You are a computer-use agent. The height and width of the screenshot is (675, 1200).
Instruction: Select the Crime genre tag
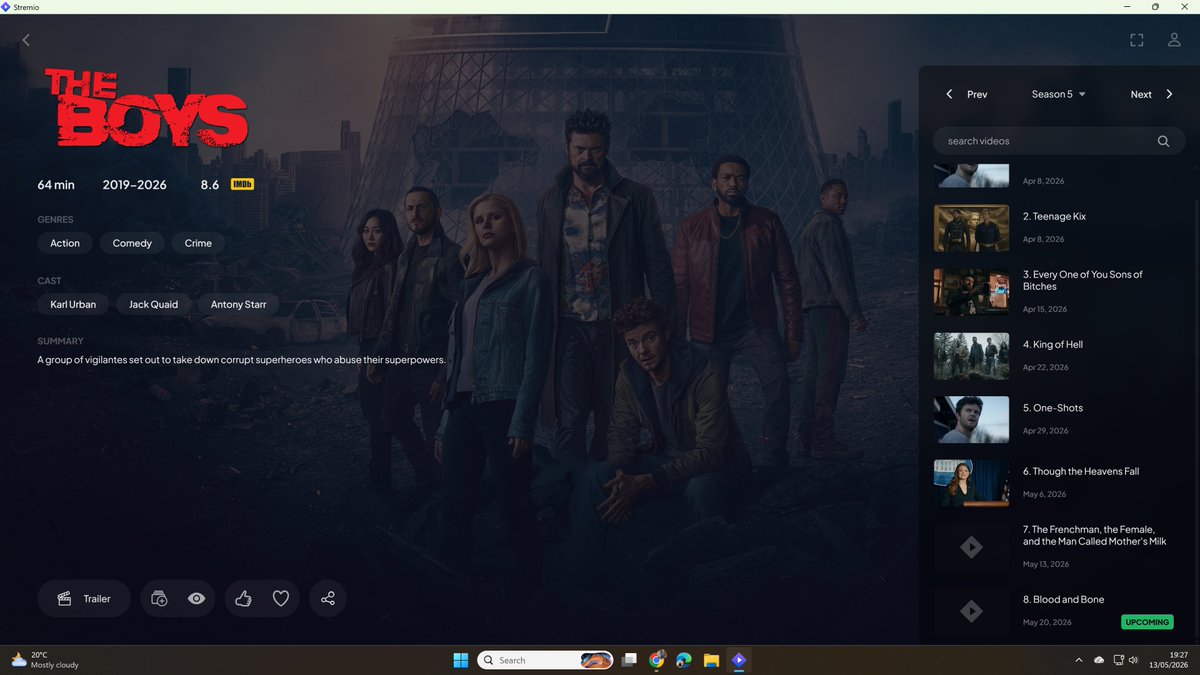198,243
